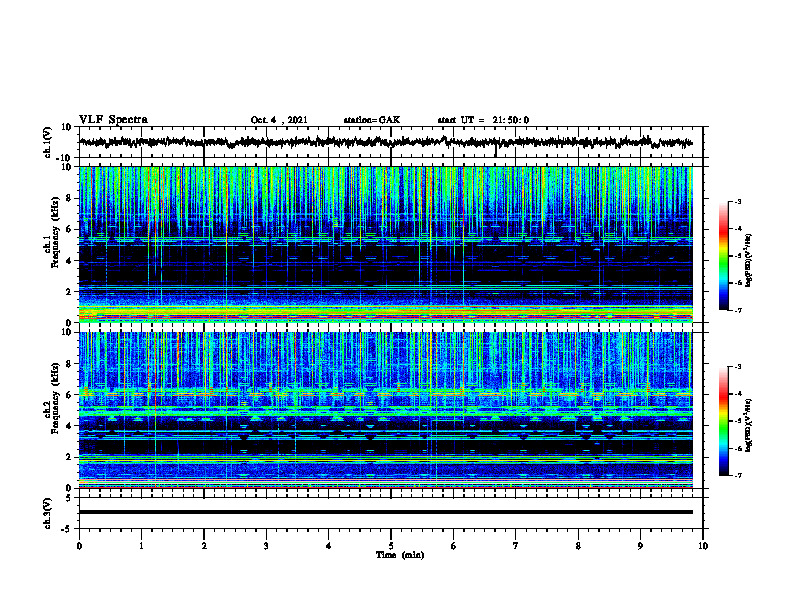The width and height of the screenshot is (792, 612).
Task: Click the ch.1 spectrogram color bar
Action: 723,256
